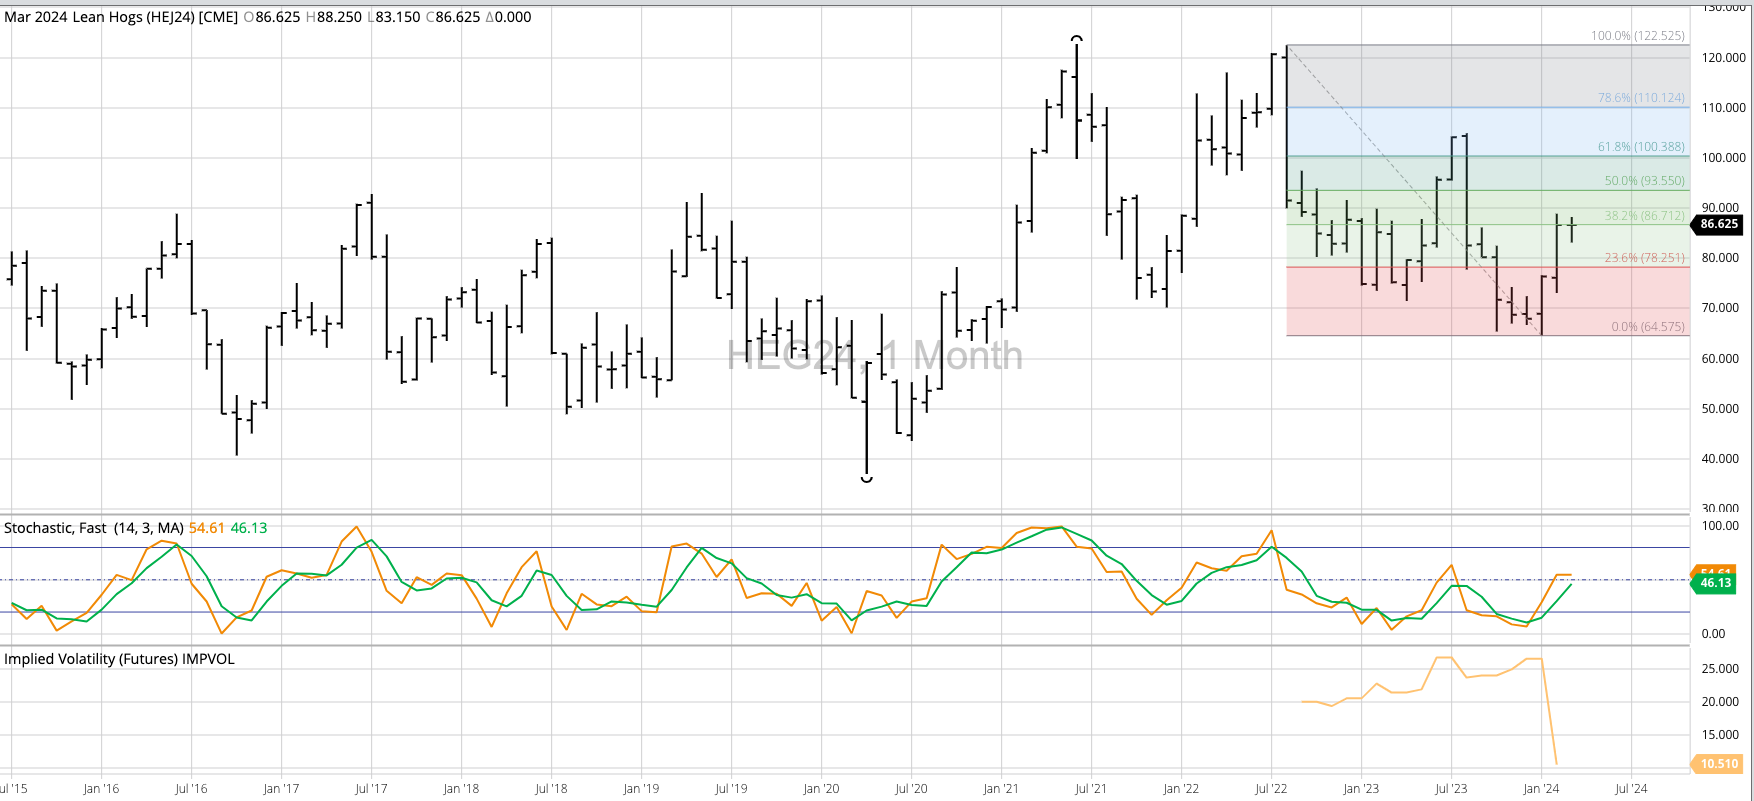
Task: Click the high marker arc above 2021 peak
Action: pyautogui.click(x=1076, y=39)
